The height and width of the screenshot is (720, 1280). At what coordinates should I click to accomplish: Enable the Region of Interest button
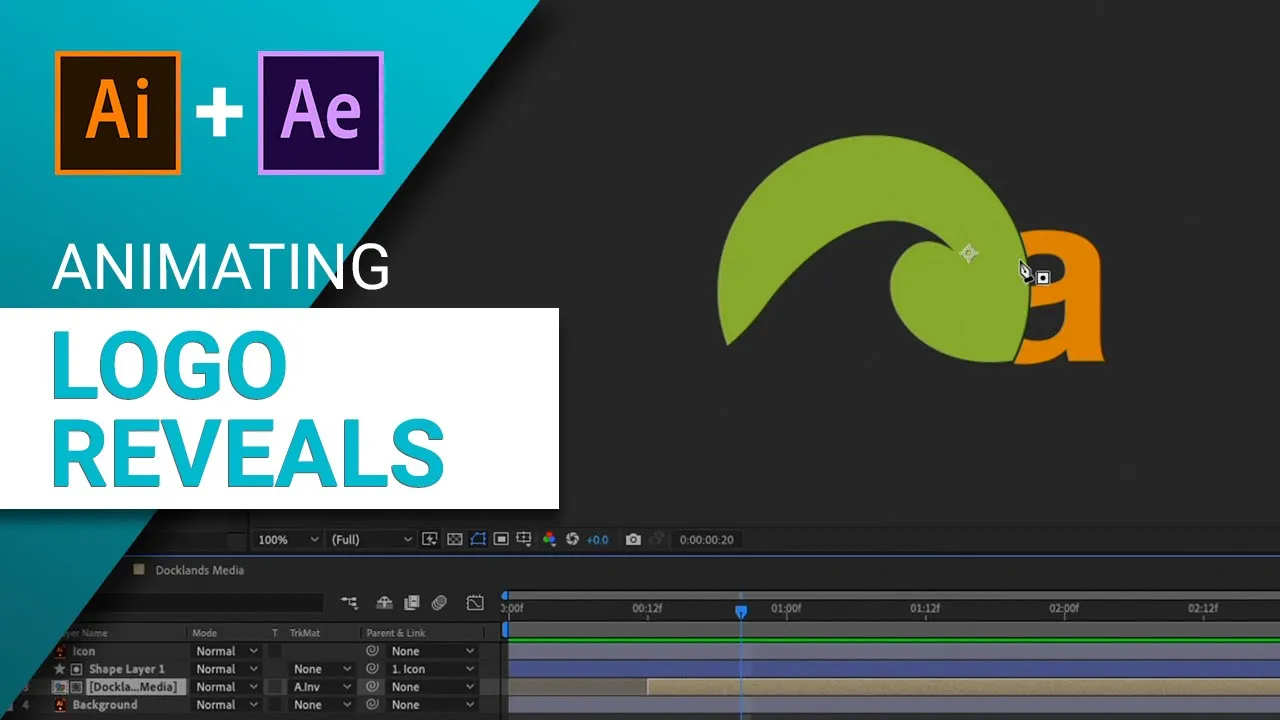501,539
